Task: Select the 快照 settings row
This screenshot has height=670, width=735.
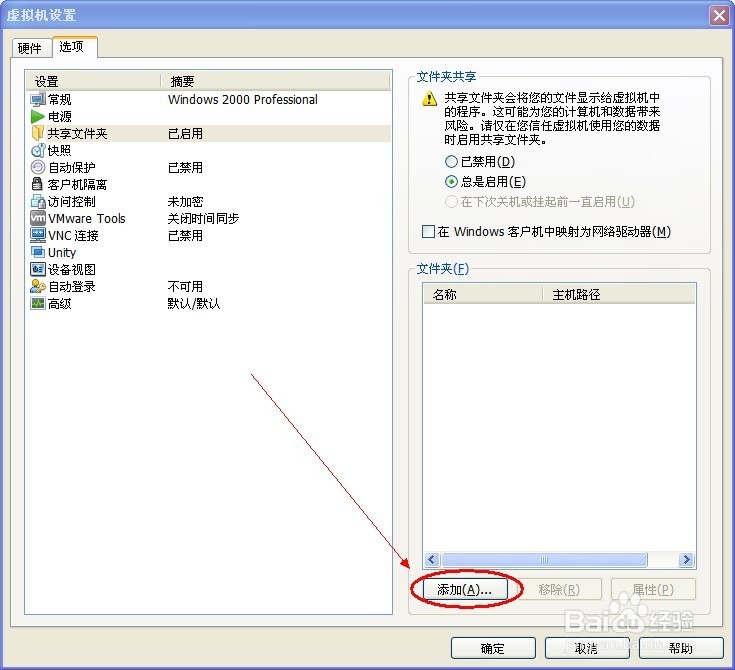Action: (209, 151)
